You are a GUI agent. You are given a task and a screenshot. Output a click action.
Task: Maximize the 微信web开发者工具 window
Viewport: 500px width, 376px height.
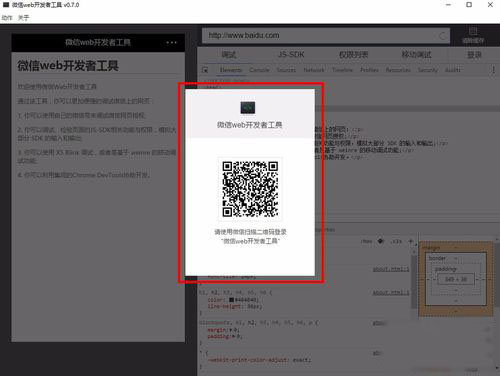tap(469, 5)
